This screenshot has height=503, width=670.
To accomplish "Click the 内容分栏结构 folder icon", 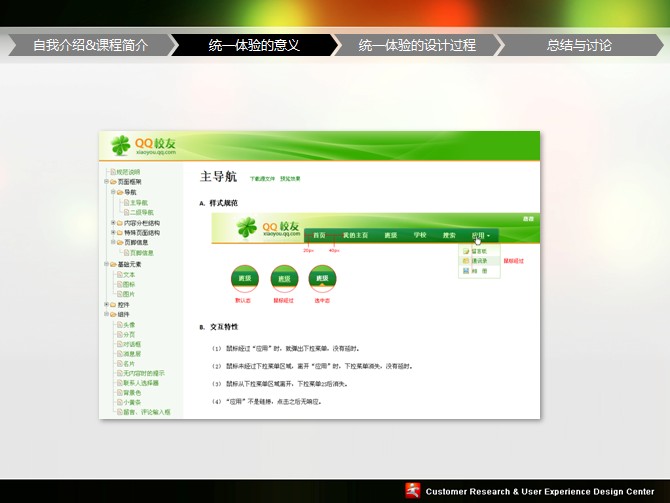I will click(120, 223).
